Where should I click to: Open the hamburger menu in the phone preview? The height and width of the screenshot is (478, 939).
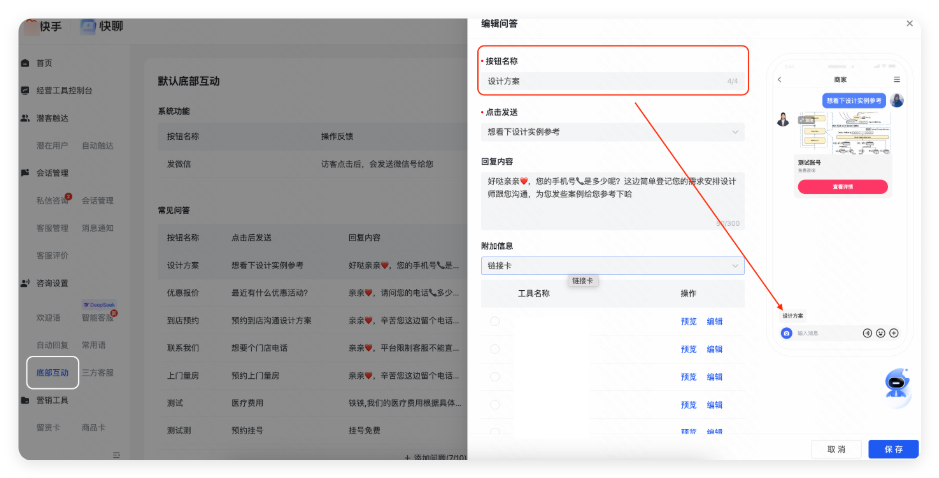click(896, 80)
